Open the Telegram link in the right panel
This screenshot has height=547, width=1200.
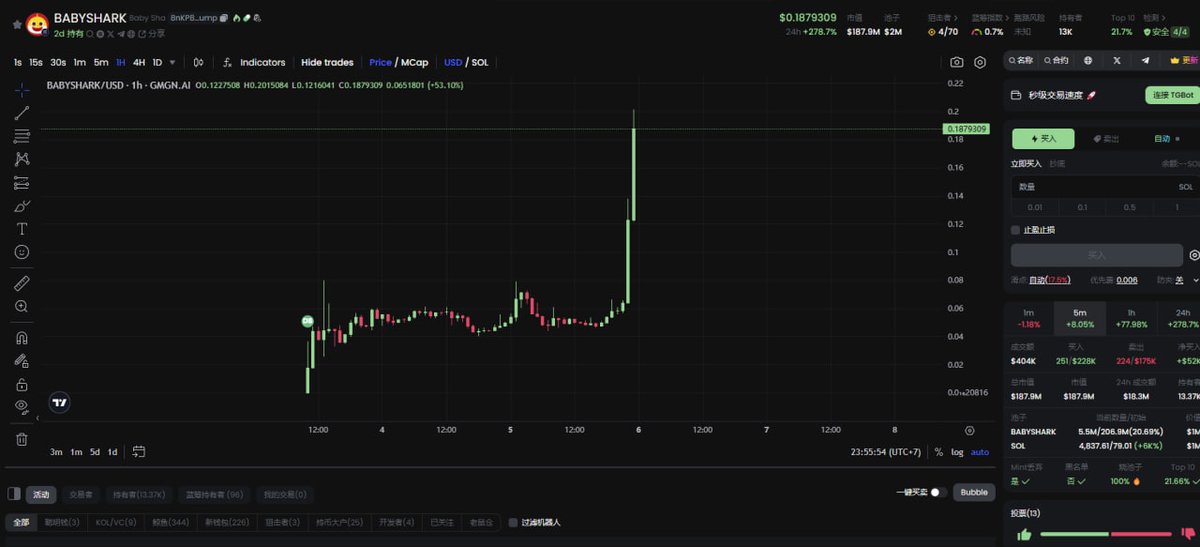(1146, 60)
